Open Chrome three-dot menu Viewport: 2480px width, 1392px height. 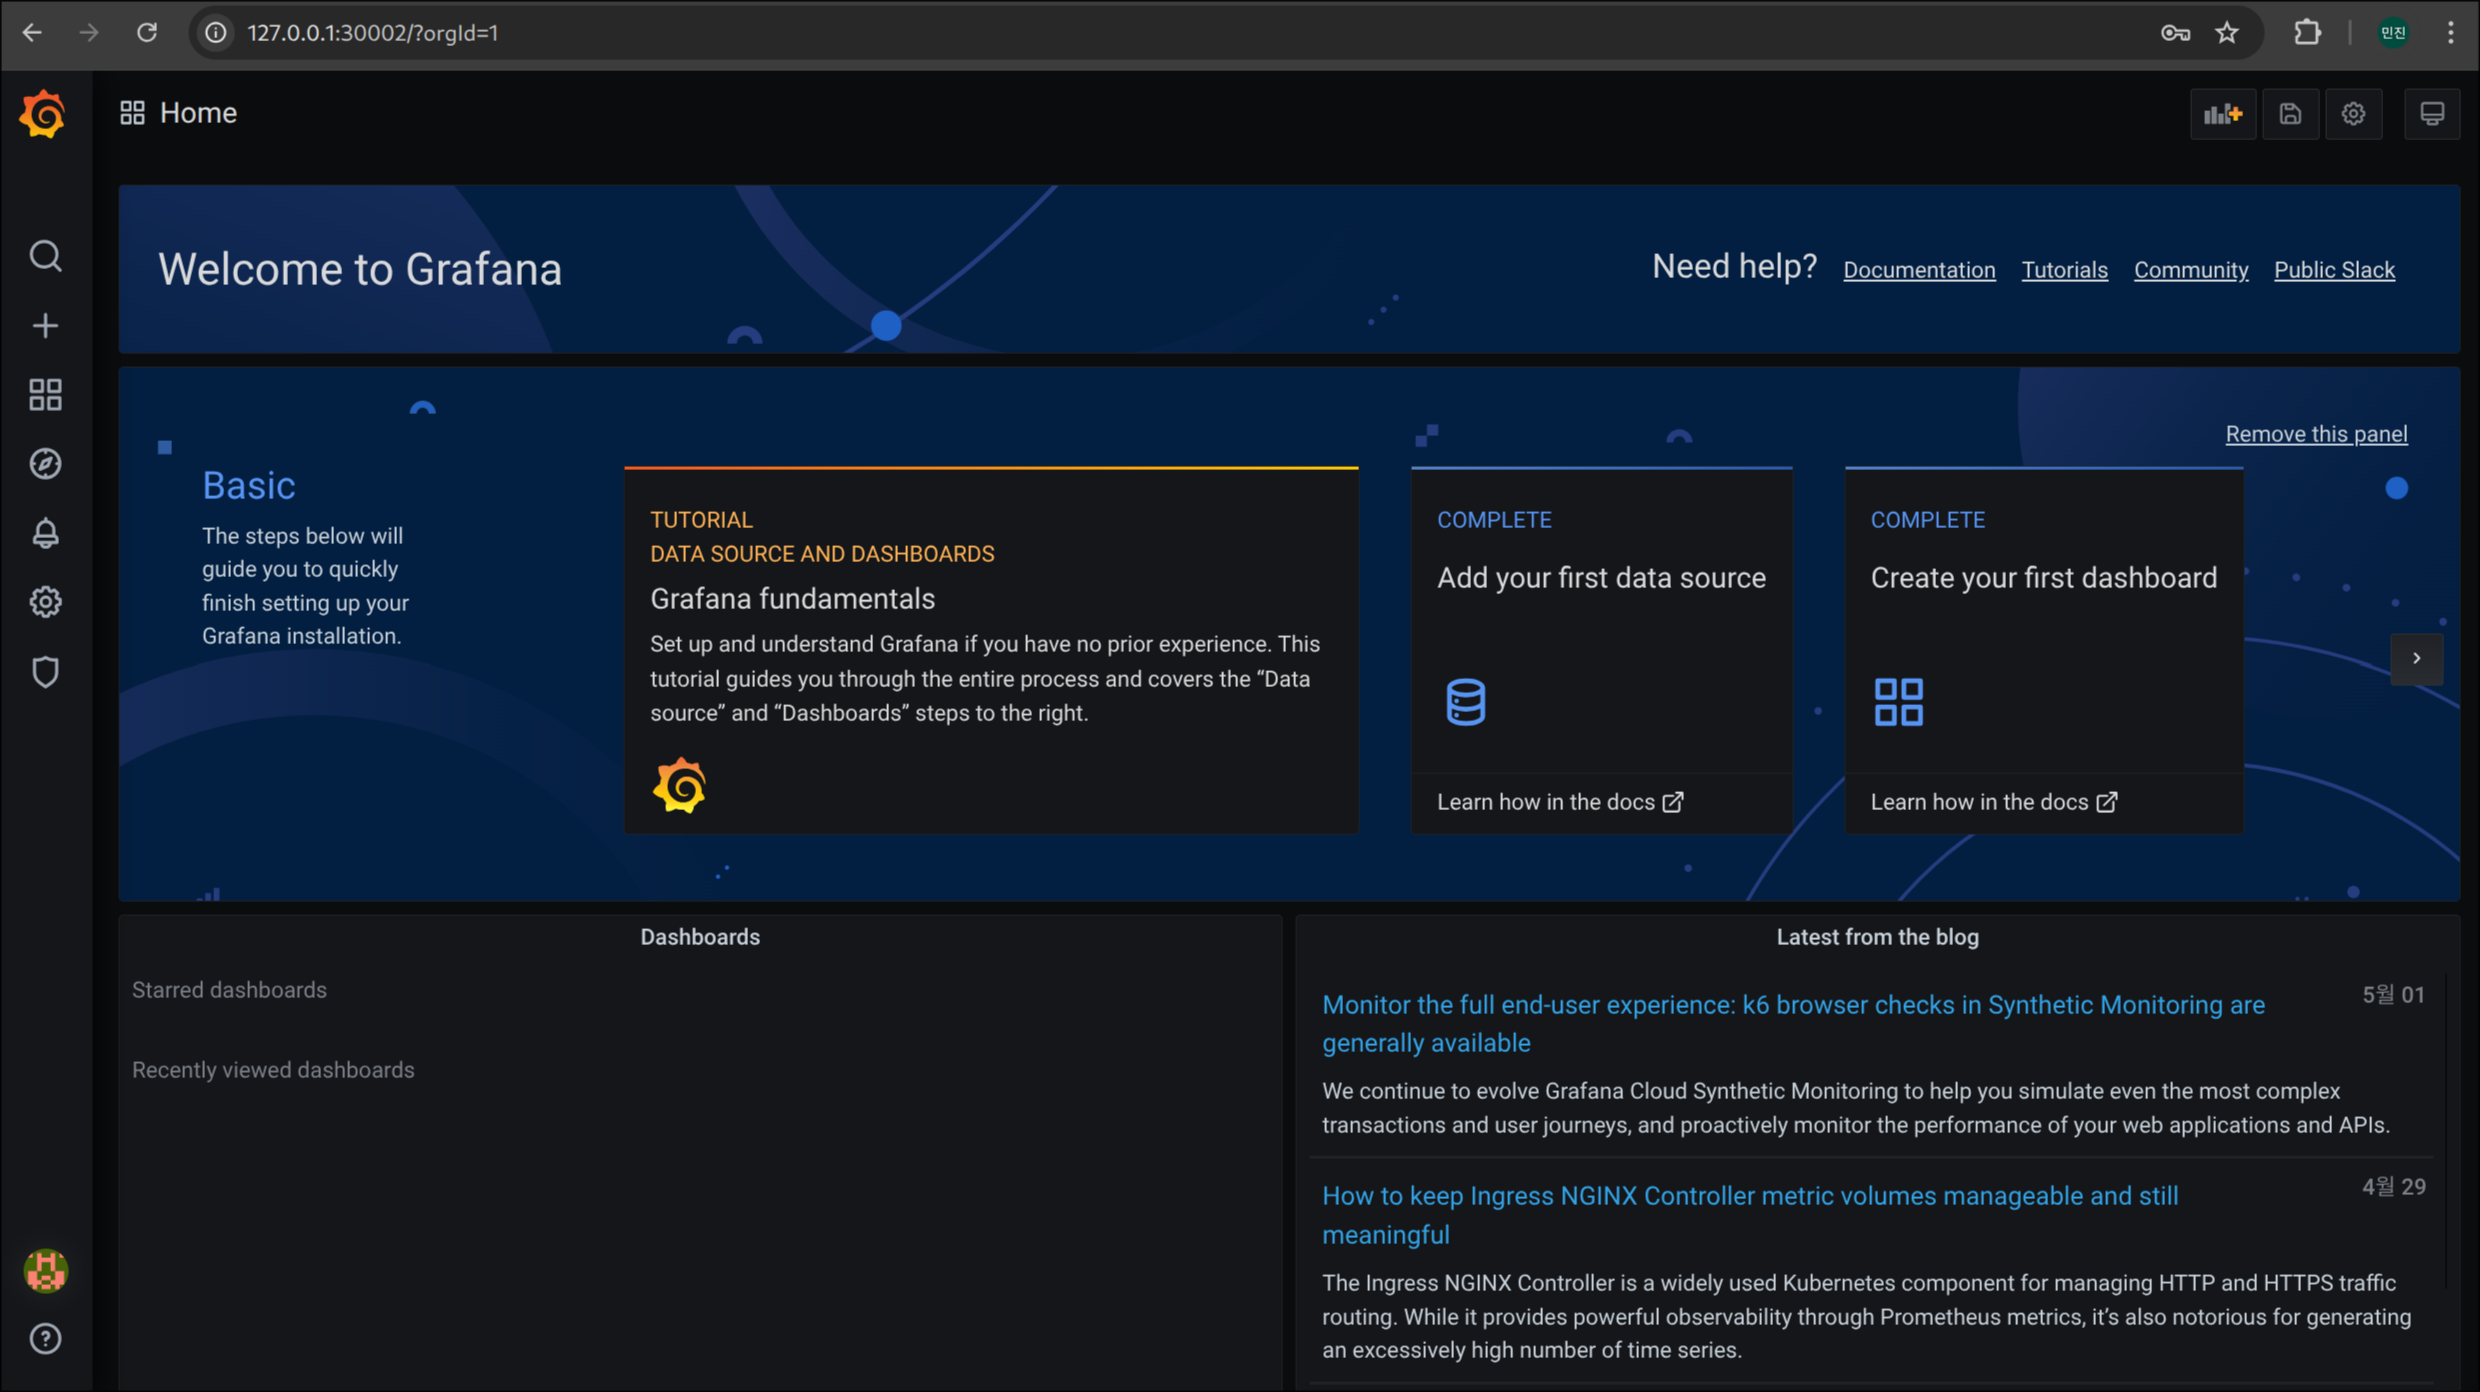(2451, 33)
